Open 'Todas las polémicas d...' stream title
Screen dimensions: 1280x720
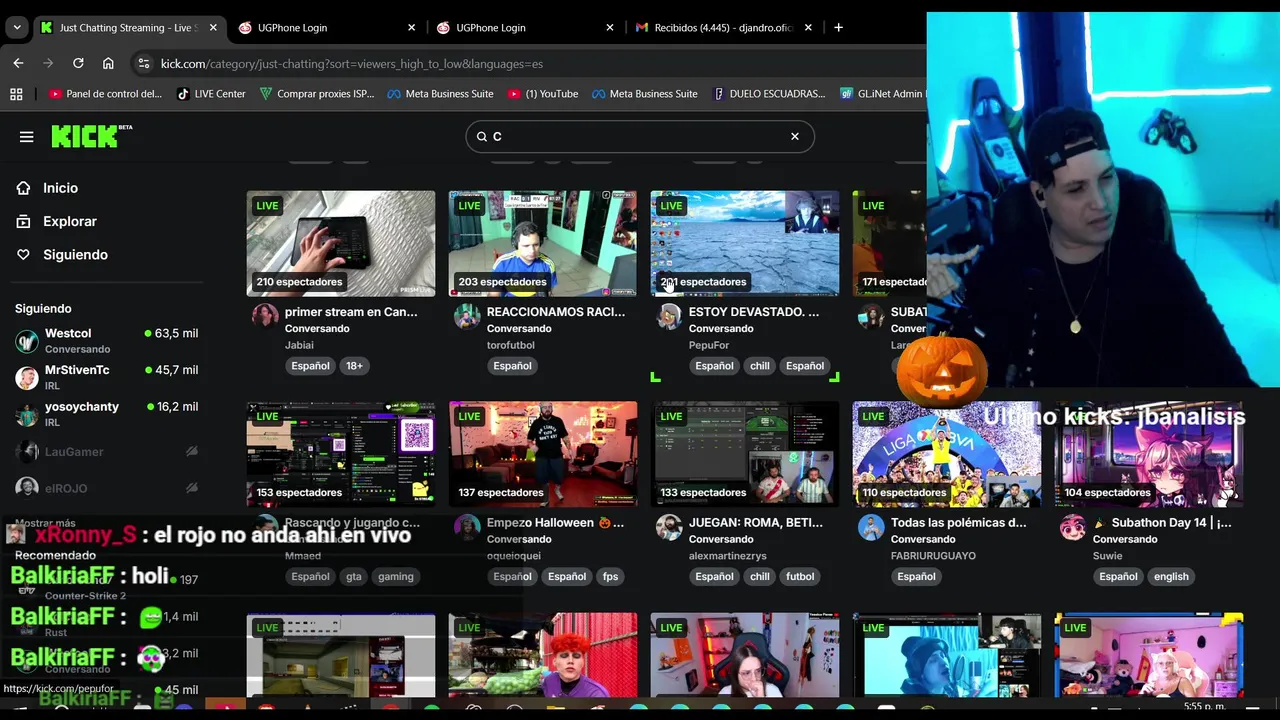tap(959, 523)
